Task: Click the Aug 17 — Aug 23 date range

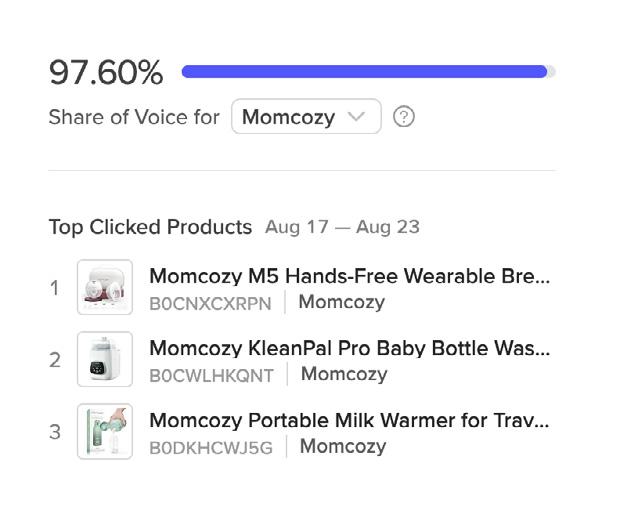Action: 342,227
